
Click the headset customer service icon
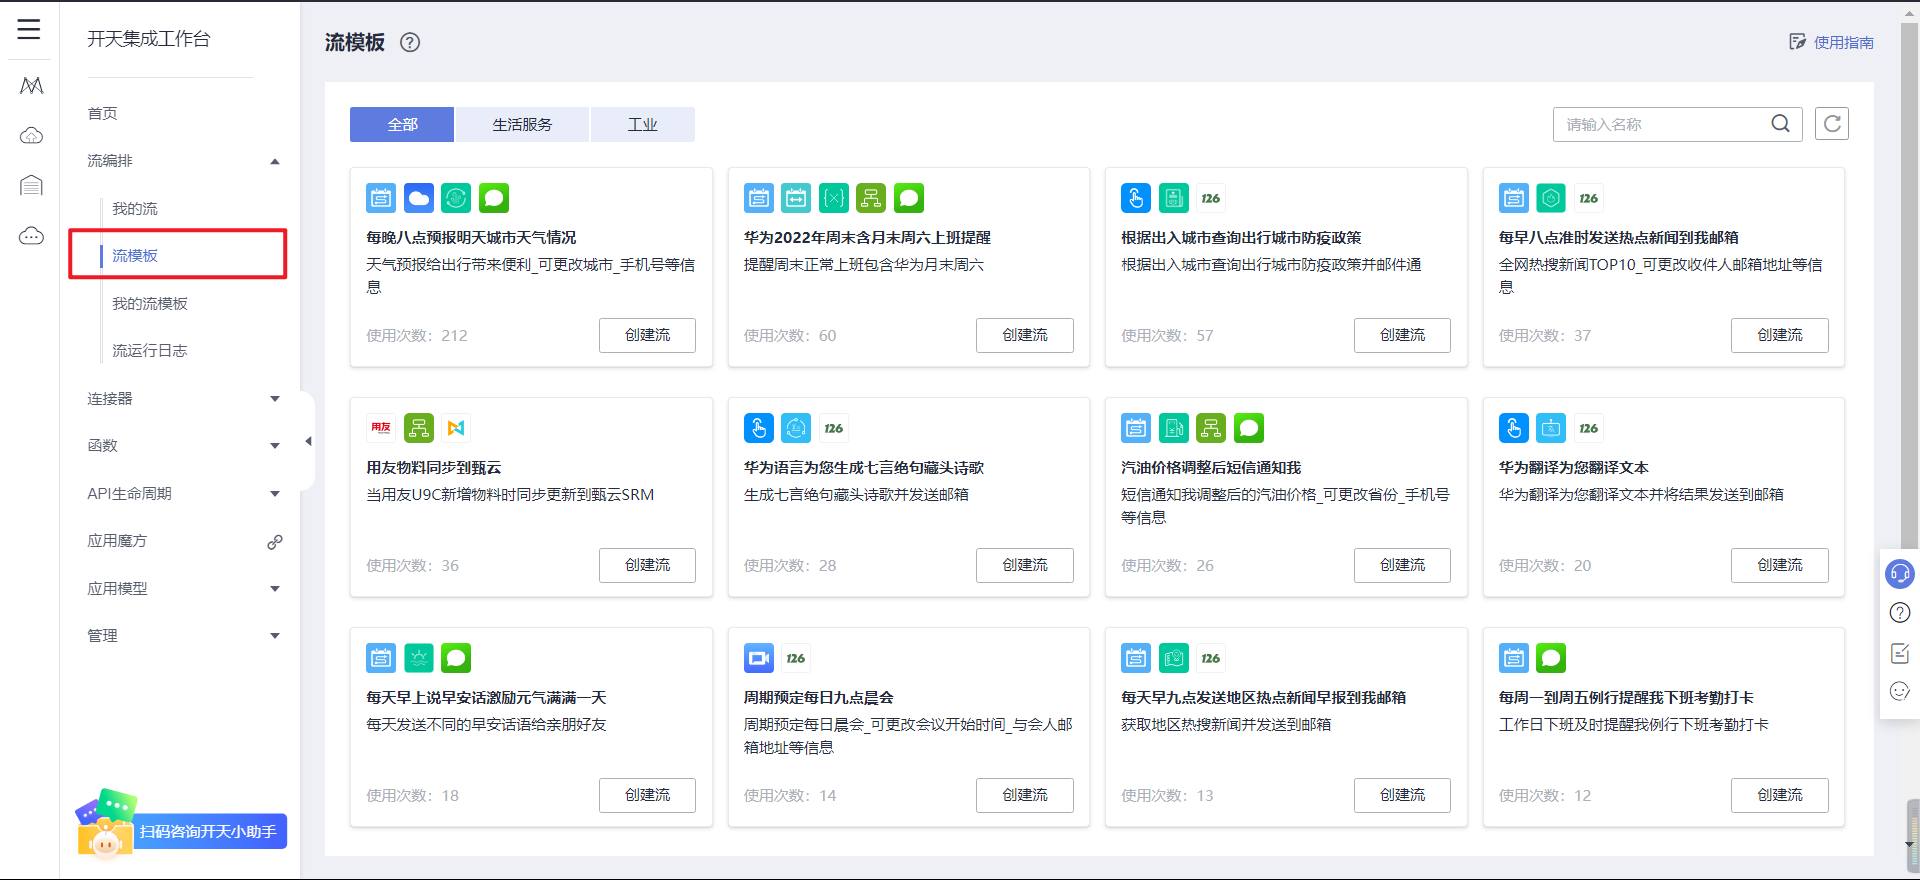1899,573
